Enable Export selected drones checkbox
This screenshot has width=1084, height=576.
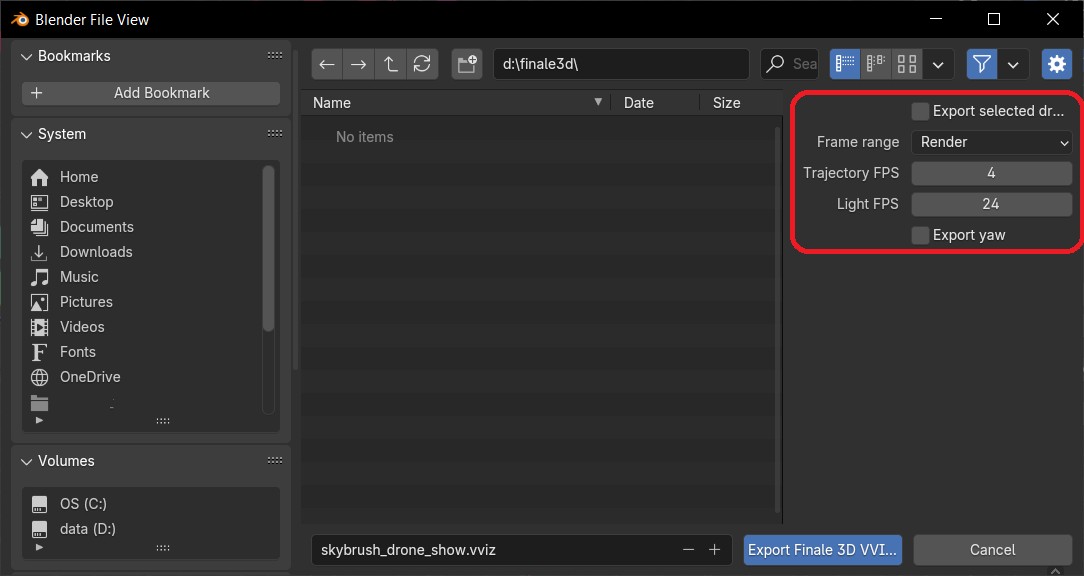pos(919,111)
